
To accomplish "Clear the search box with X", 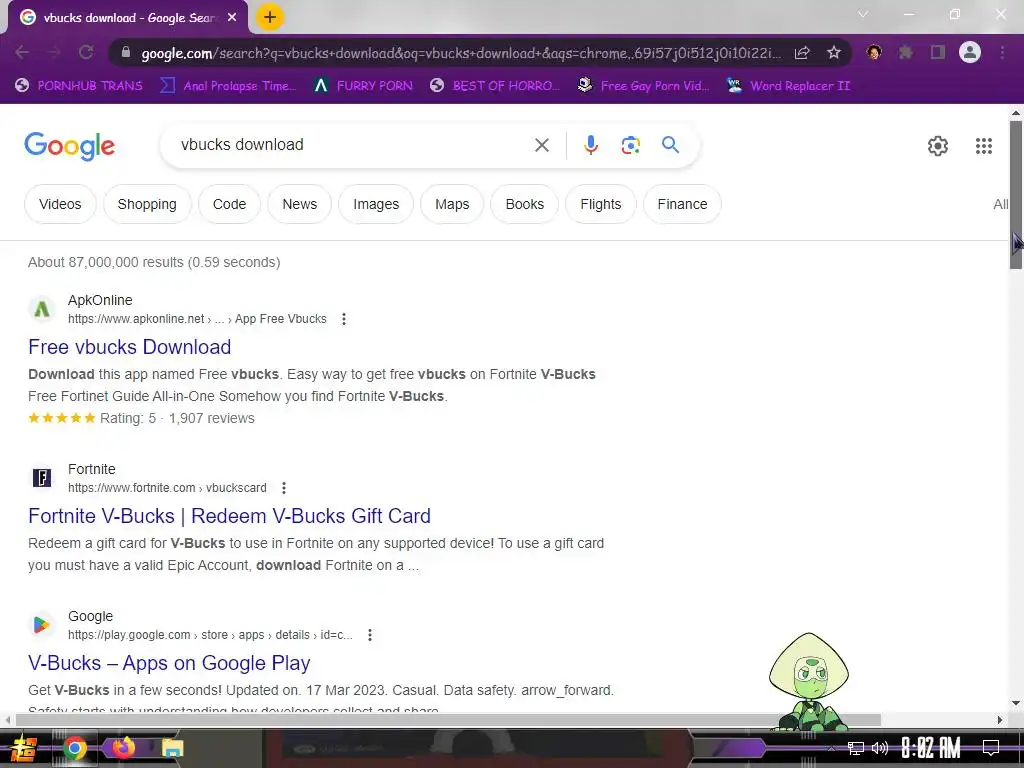I will (x=542, y=145).
